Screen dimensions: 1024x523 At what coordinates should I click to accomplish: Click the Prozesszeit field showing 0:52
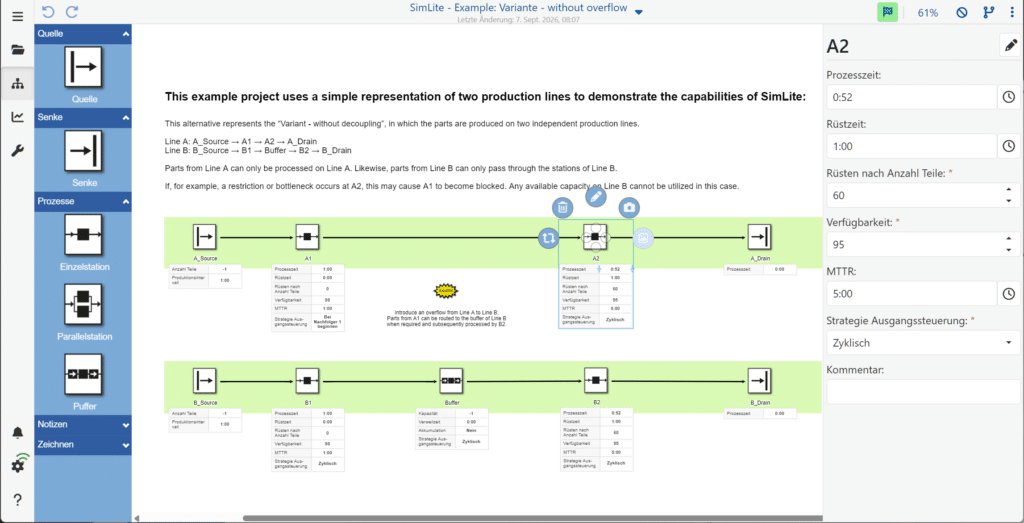click(x=911, y=97)
